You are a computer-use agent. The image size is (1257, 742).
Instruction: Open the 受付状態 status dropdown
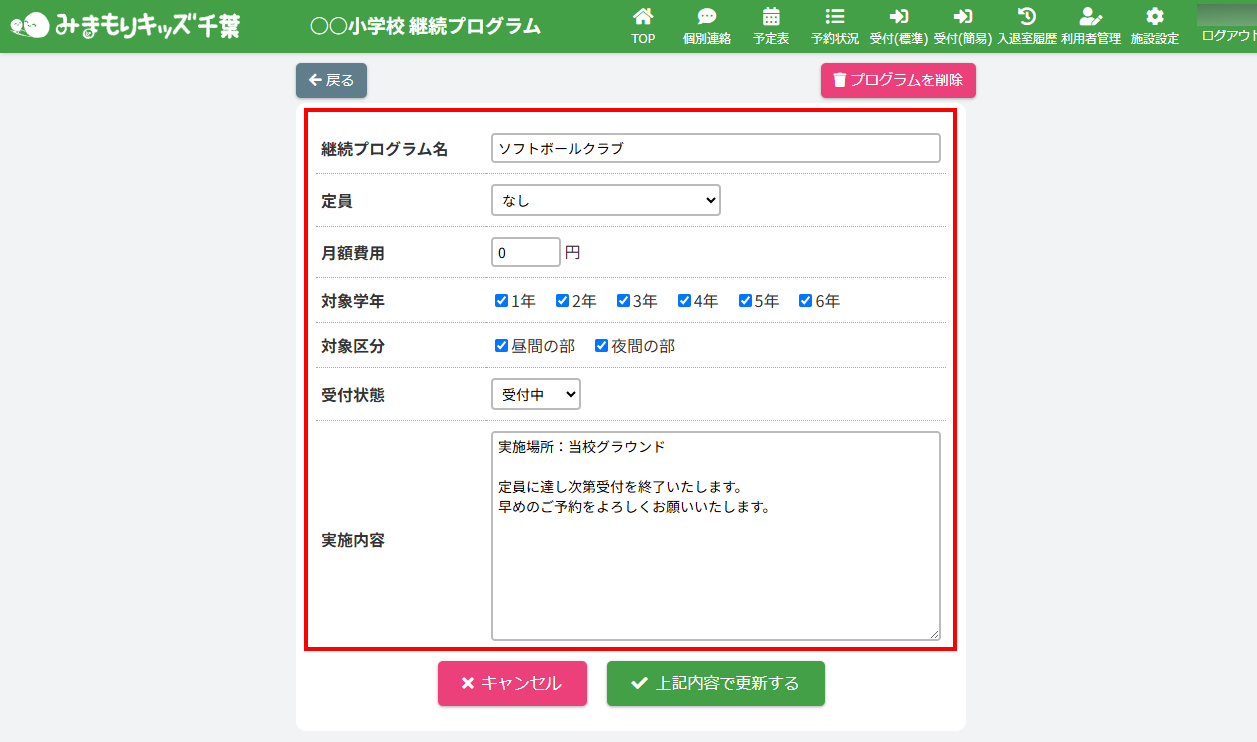[535, 394]
